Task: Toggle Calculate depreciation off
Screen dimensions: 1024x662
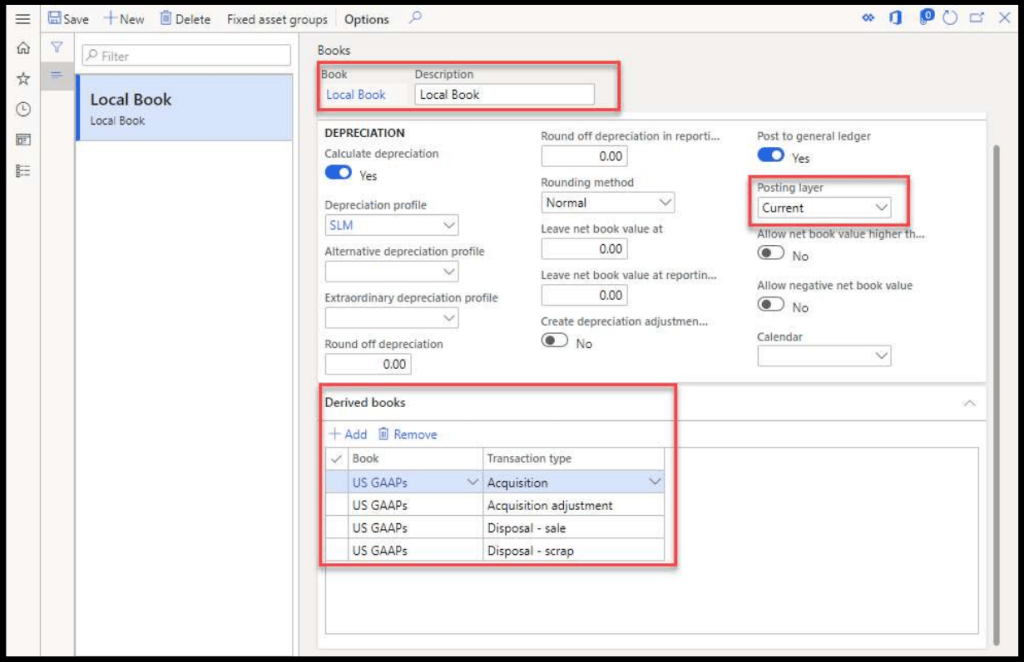Action: [338, 172]
